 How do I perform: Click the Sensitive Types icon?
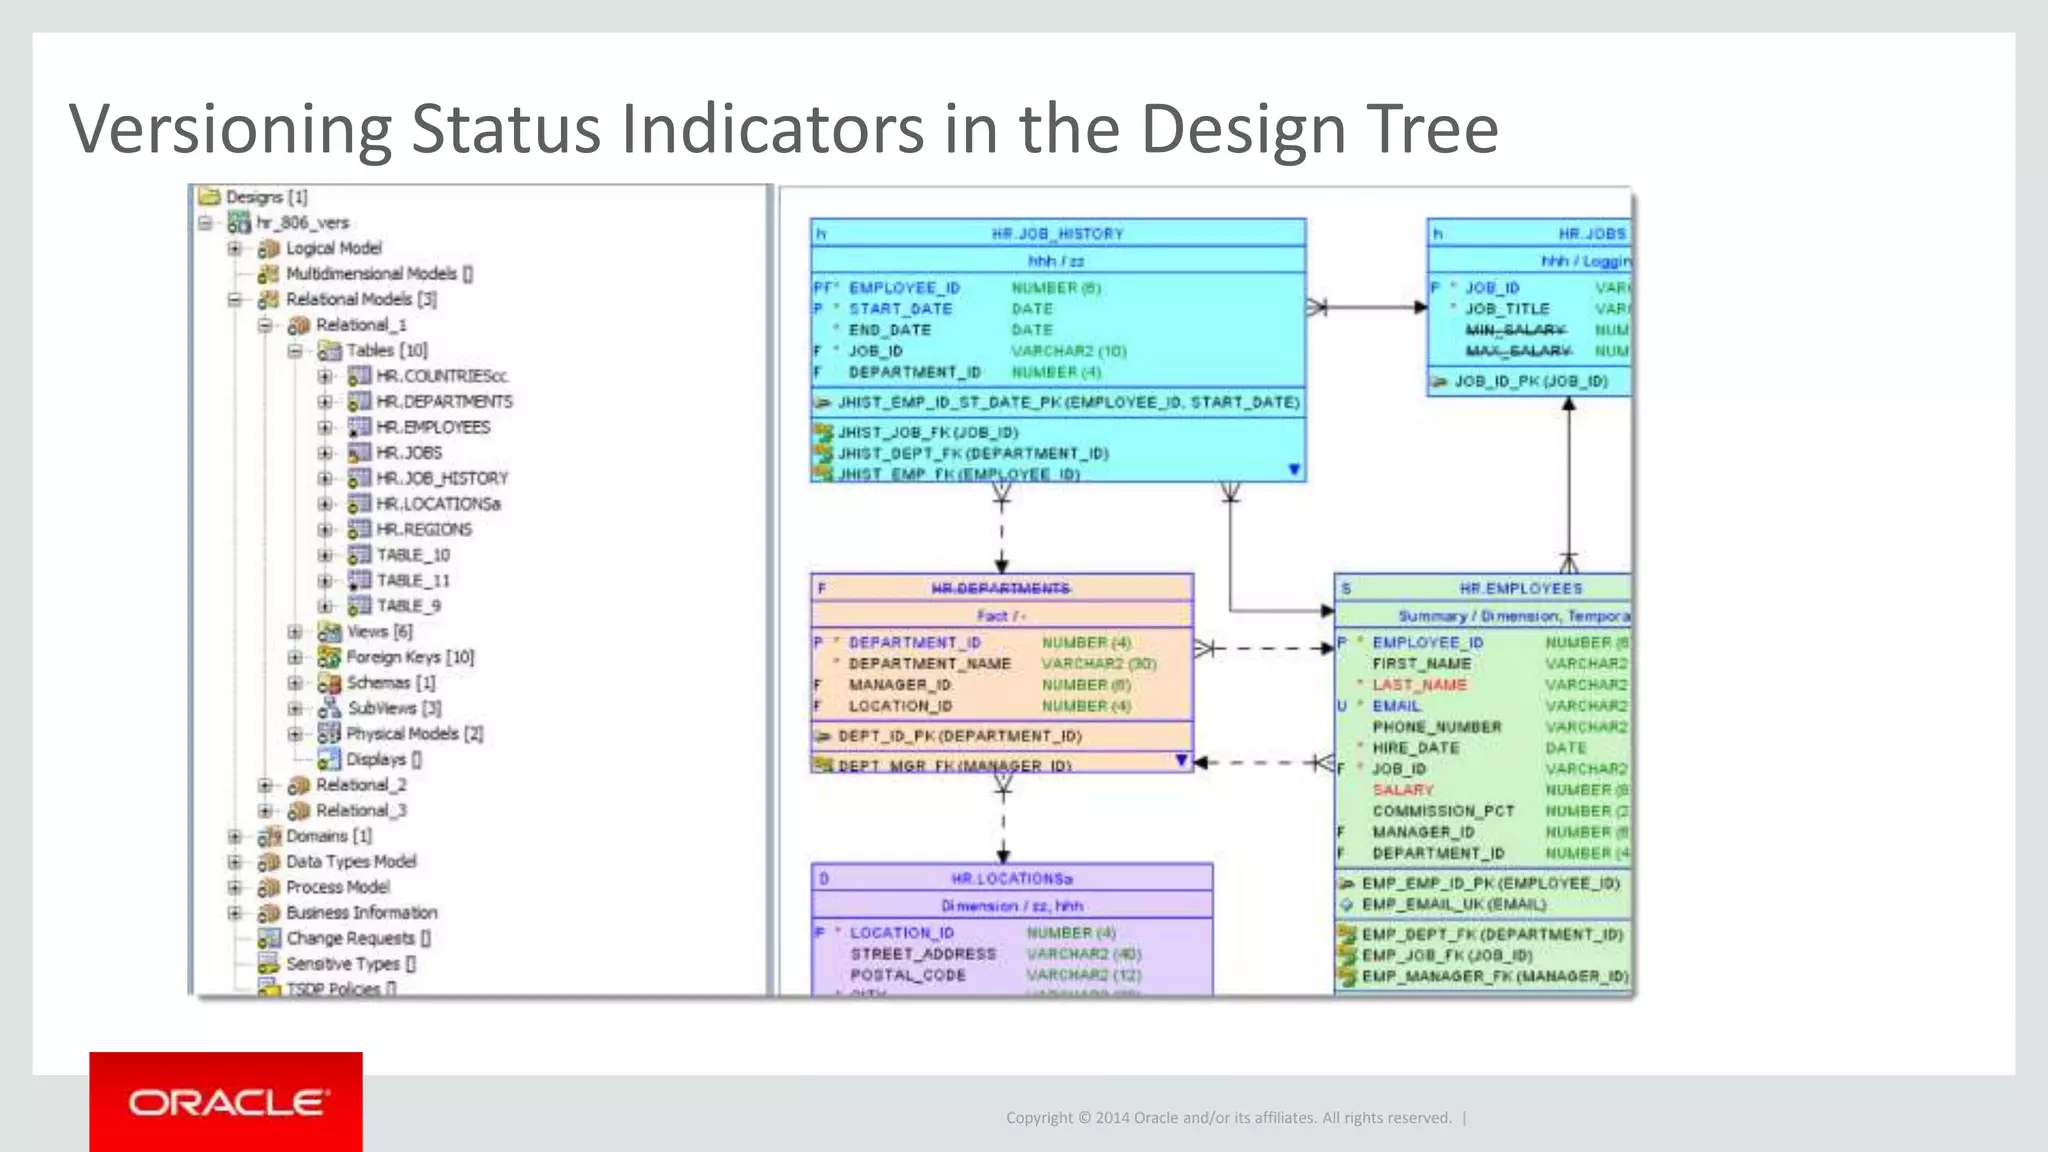tap(268, 964)
